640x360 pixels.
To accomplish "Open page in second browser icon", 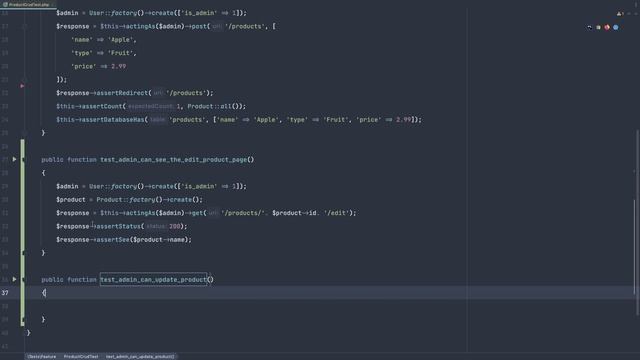I will (x=598, y=27).
